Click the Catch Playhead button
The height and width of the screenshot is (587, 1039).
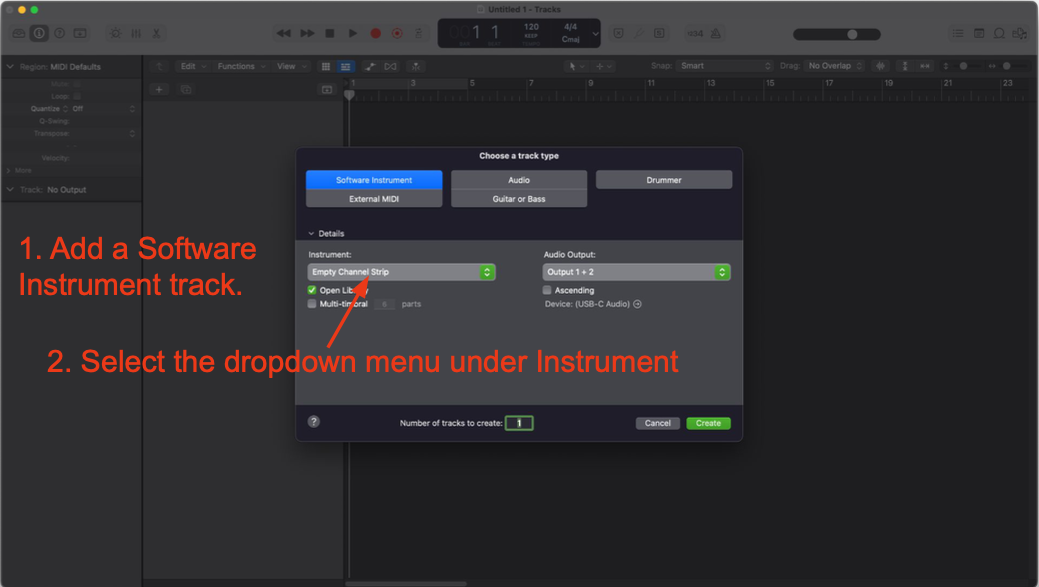tap(415, 66)
